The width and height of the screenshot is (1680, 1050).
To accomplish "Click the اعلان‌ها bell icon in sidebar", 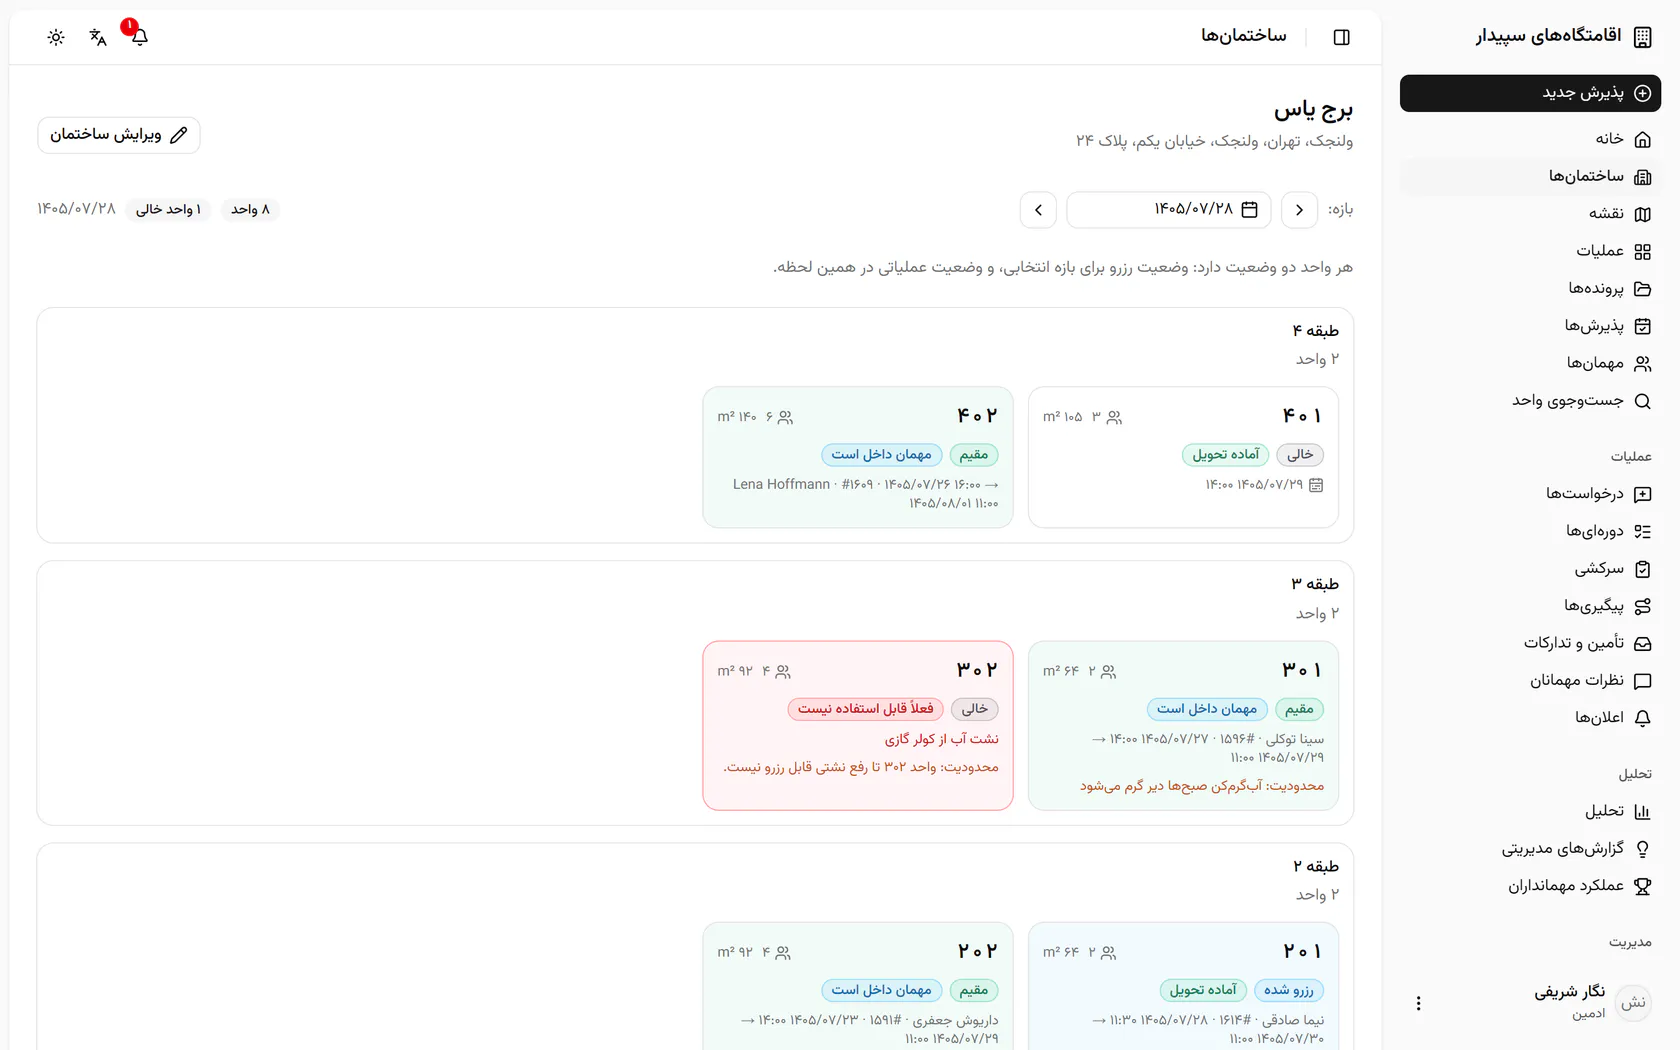I will click(1642, 718).
